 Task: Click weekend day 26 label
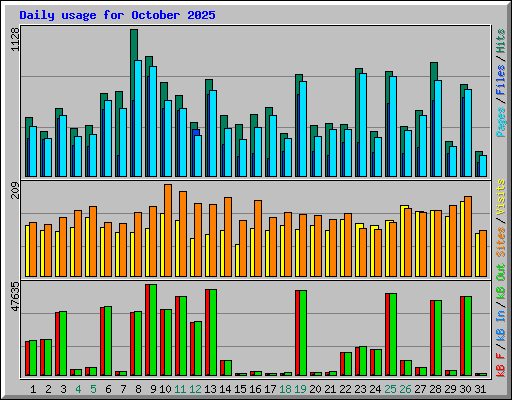coord(405,389)
